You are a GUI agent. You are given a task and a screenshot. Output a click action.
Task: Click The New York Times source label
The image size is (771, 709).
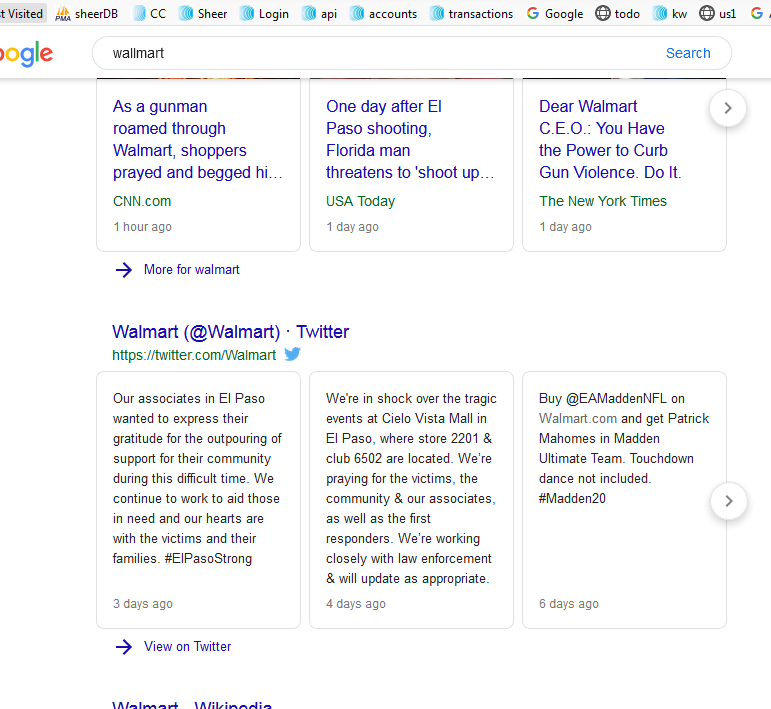point(603,201)
